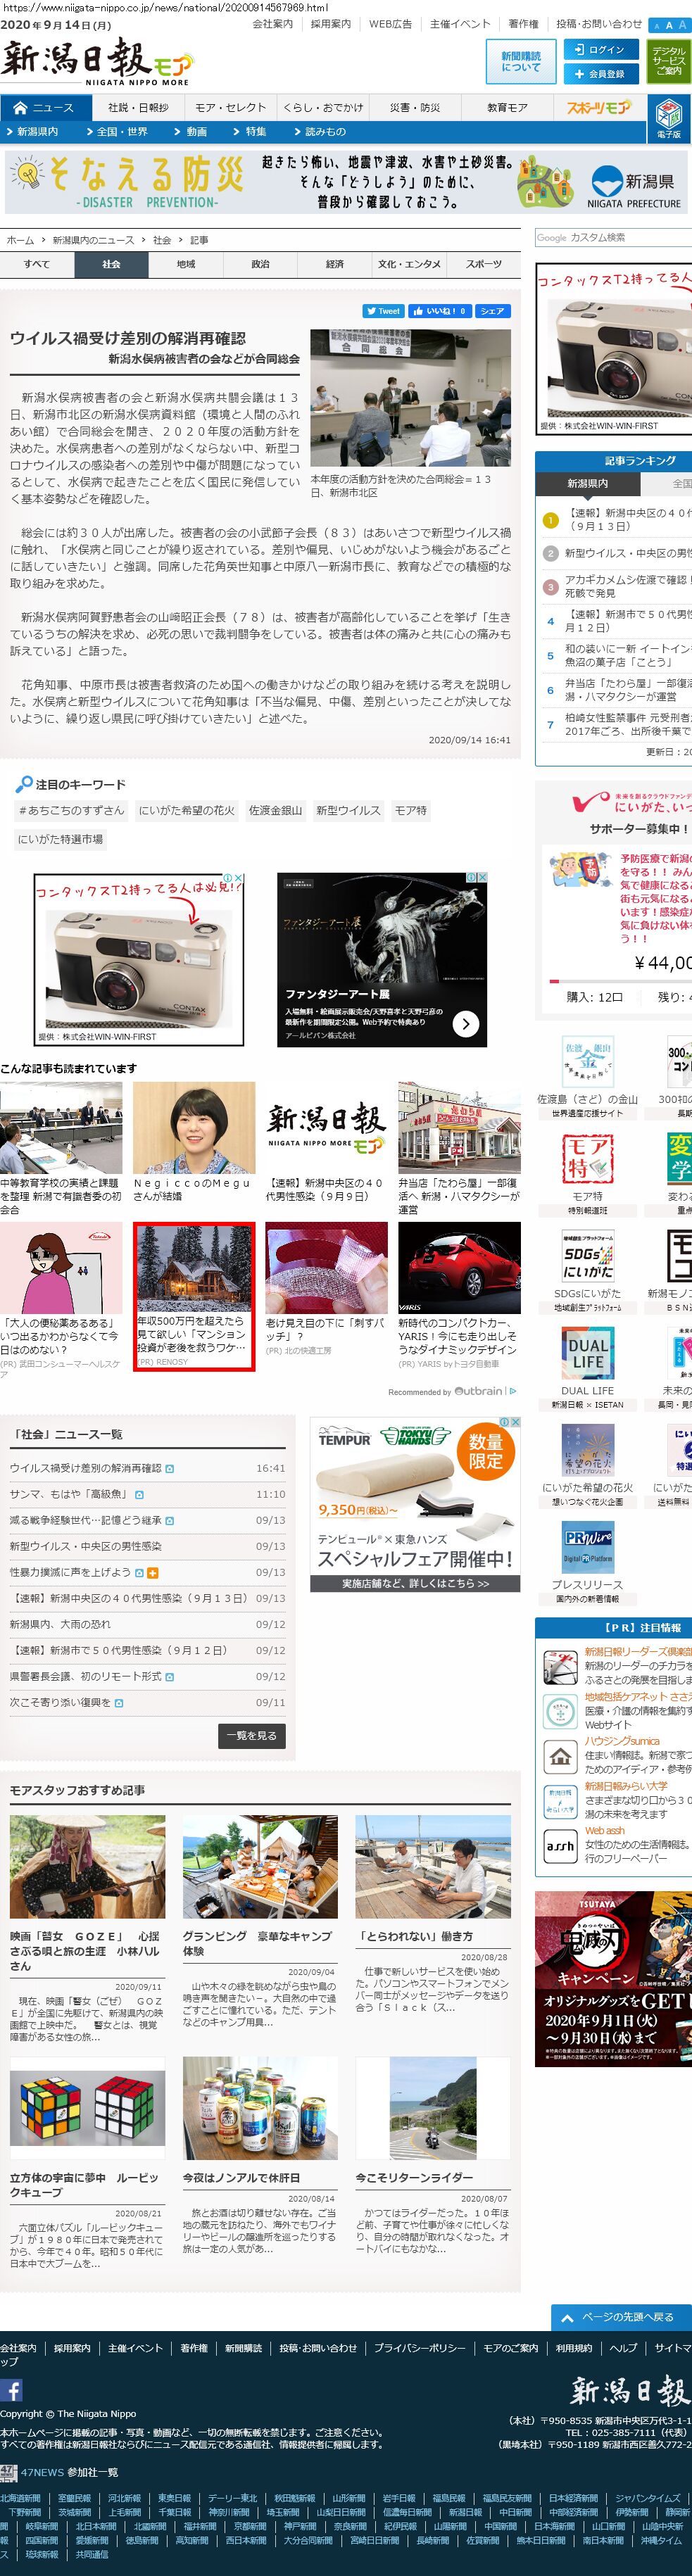This screenshot has height=2576, width=692.
Task: Expand the 読みもの submenu item
Action: pos(320,132)
